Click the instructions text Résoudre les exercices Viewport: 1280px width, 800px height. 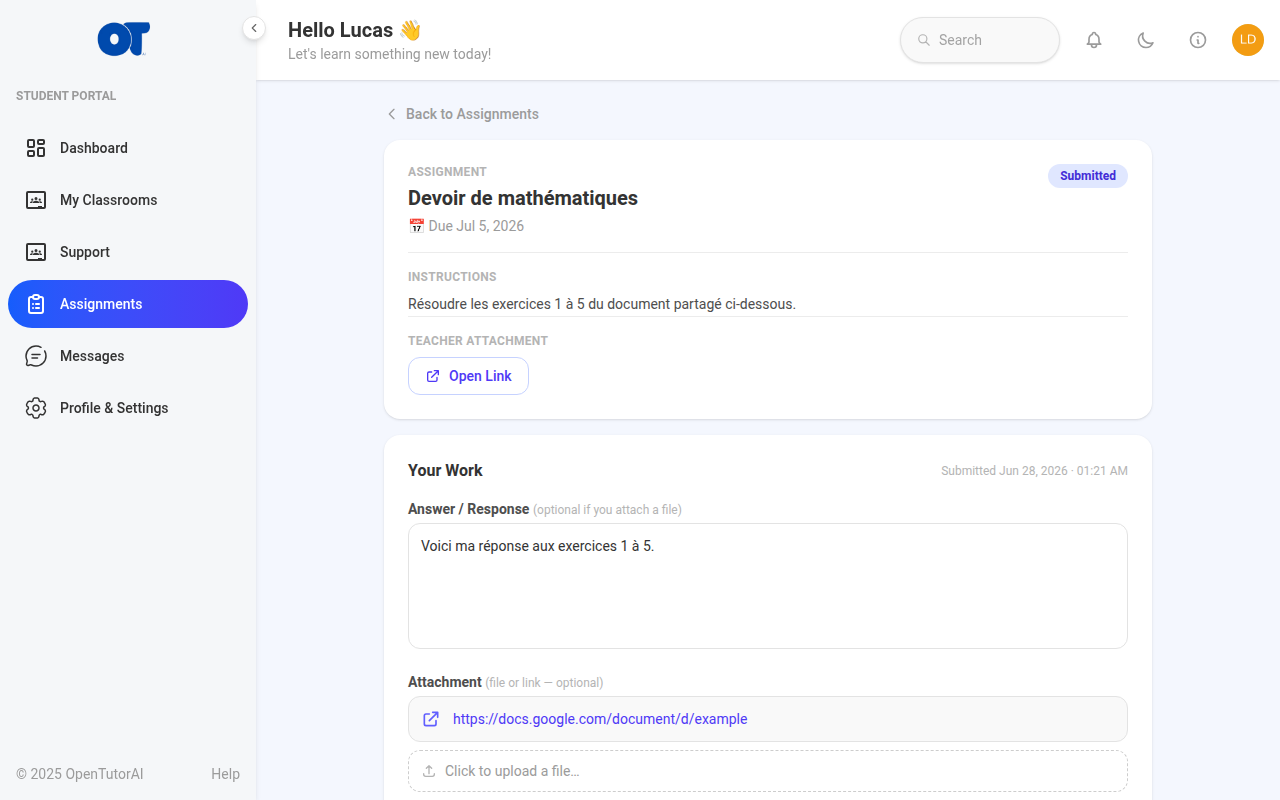click(x=602, y=304)
